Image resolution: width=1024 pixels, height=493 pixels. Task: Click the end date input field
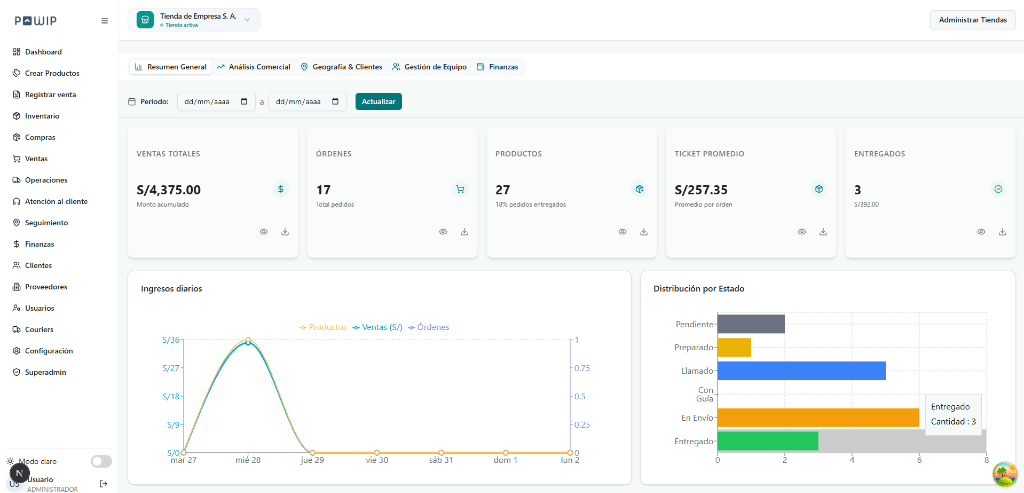[307, 102]
